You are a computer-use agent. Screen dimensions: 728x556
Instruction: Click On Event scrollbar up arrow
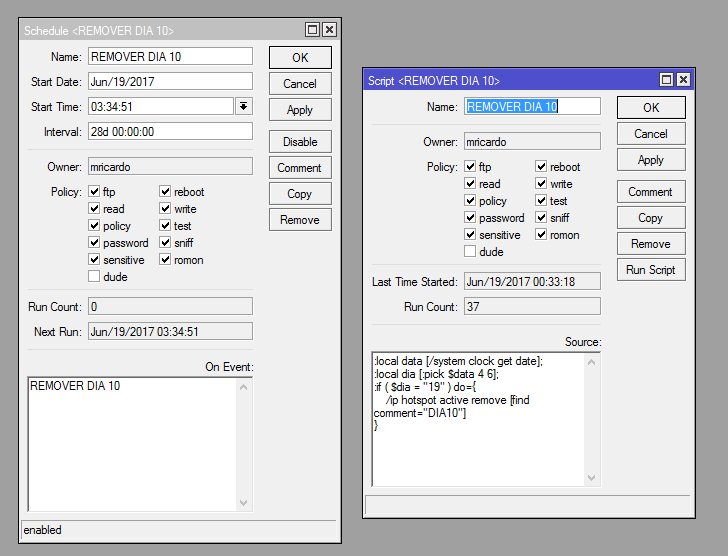(x=244, y=387)
